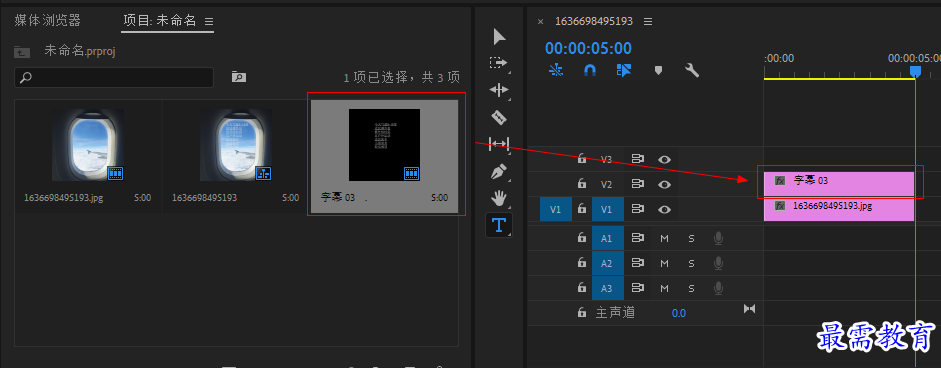This screenshot has height=368, width=941.
Task: Toggle A1 track targeting
Action: [x=607, y=238]
